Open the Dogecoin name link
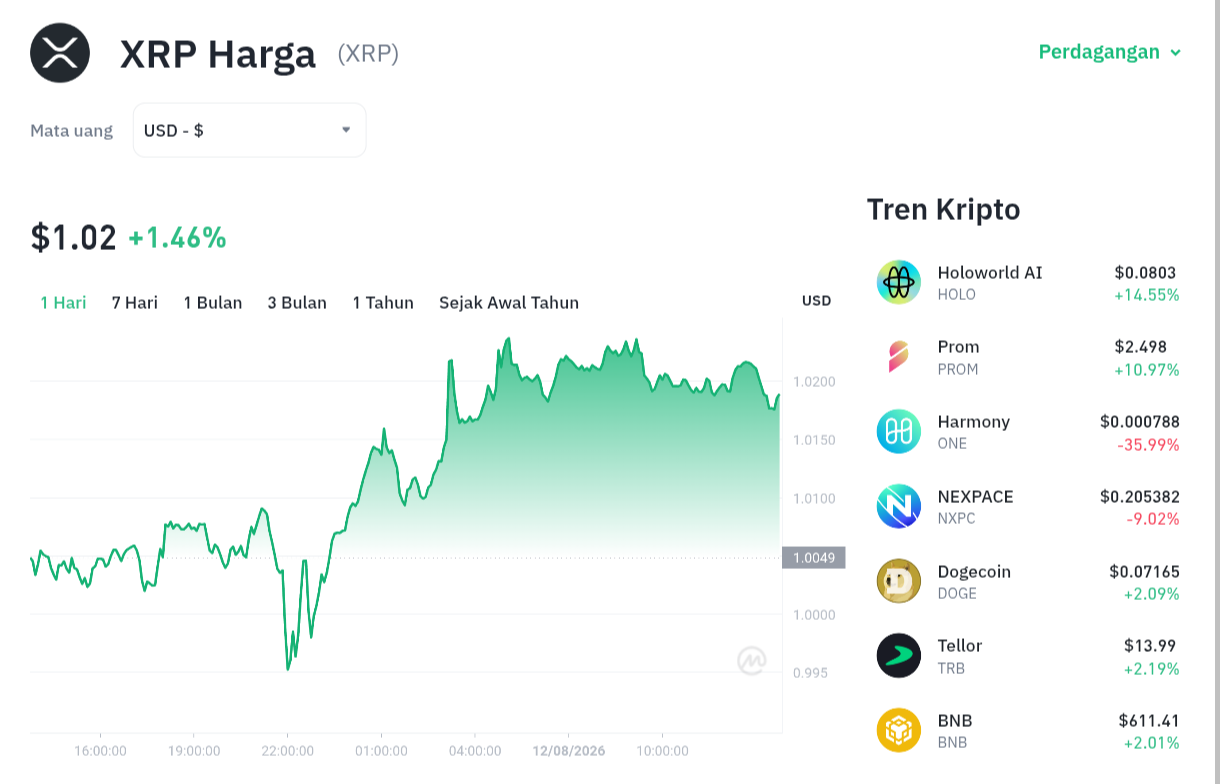 click(x=974, y=572)
